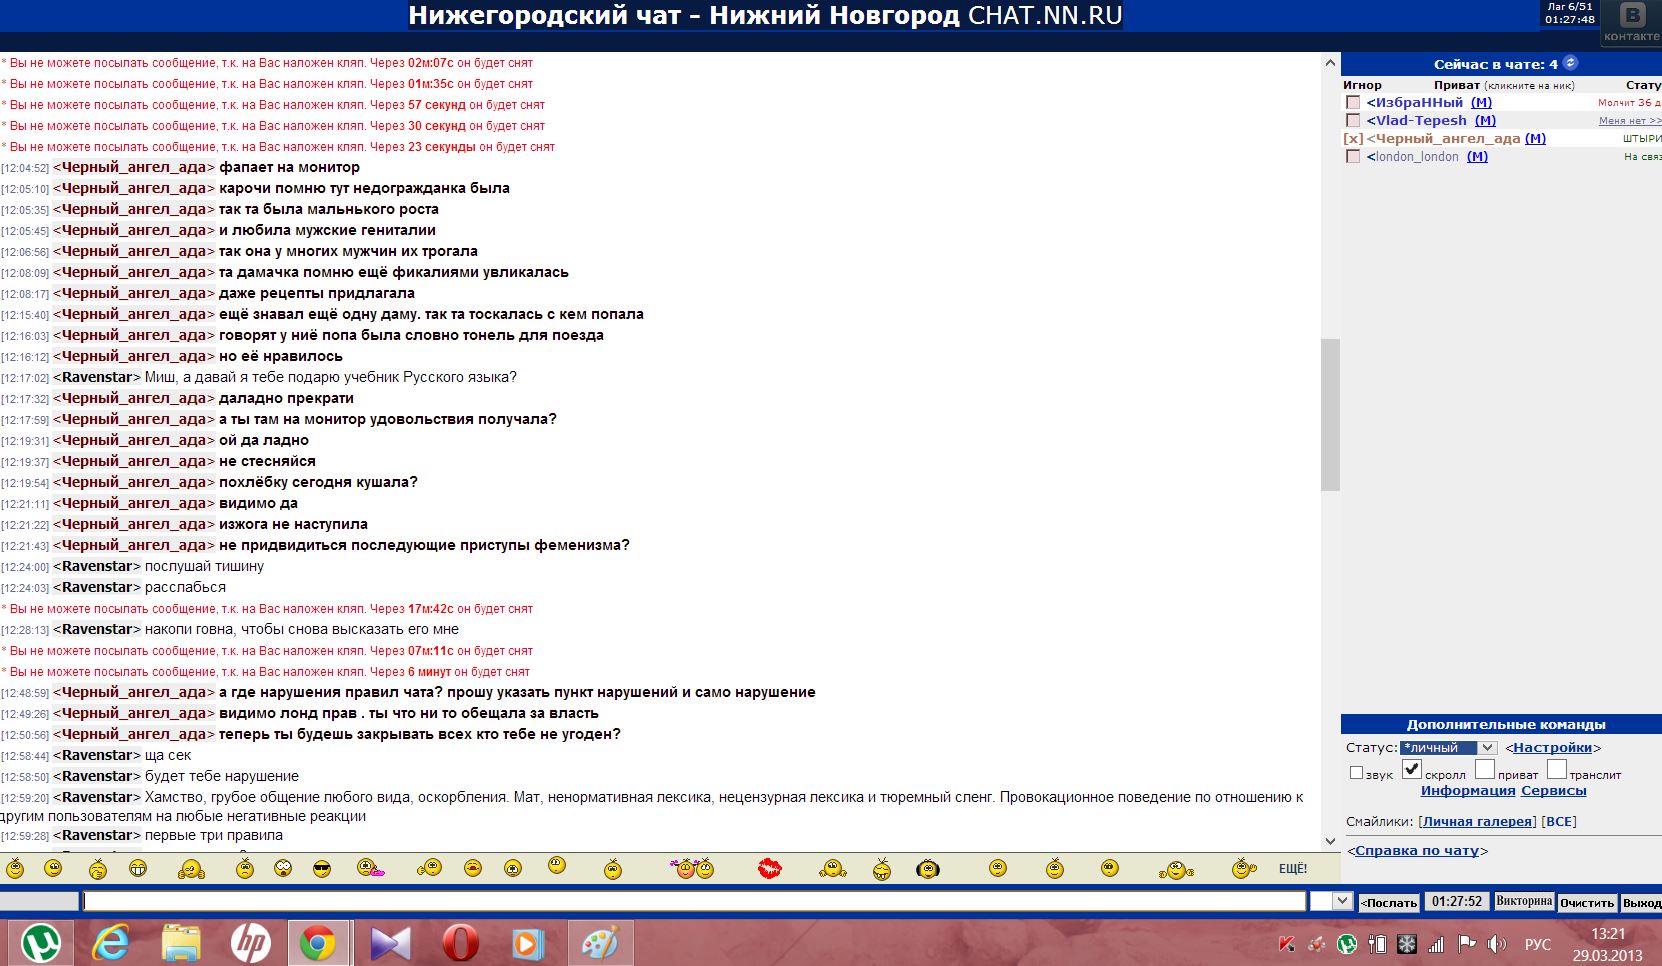1662x966 pixels.
Task: Open the РУС language indicator
Action: click(x=1537, y=944)
